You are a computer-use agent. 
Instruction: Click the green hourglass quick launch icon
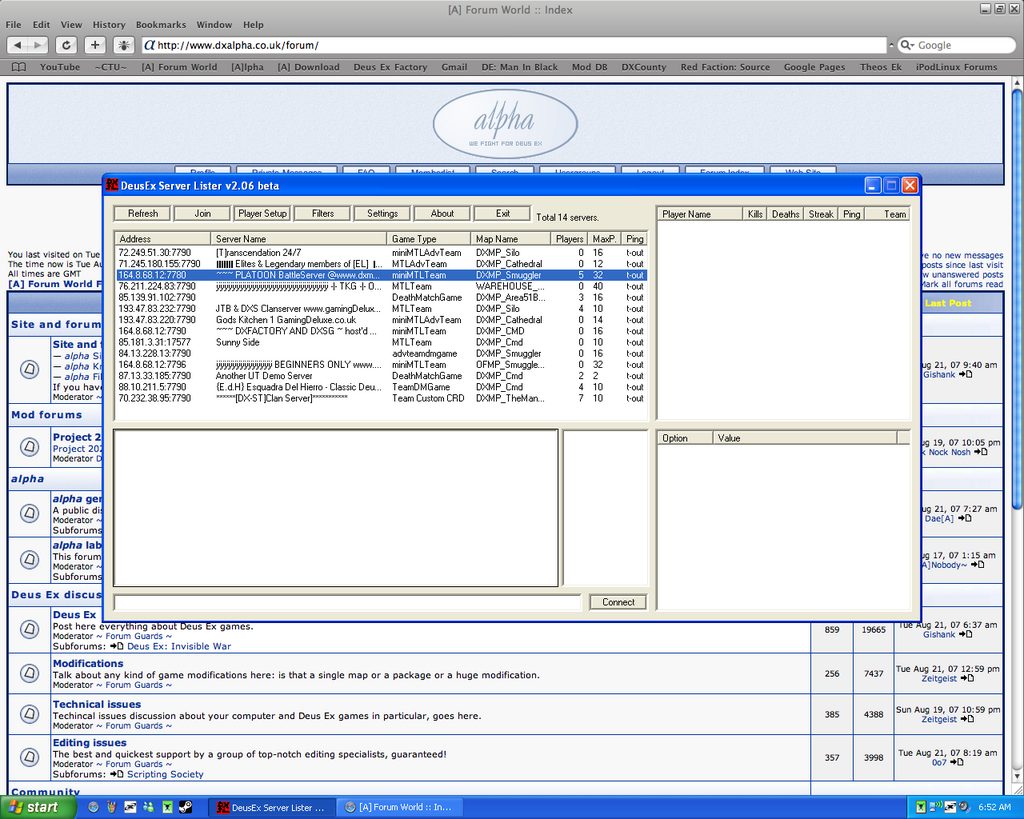point(167,807)
